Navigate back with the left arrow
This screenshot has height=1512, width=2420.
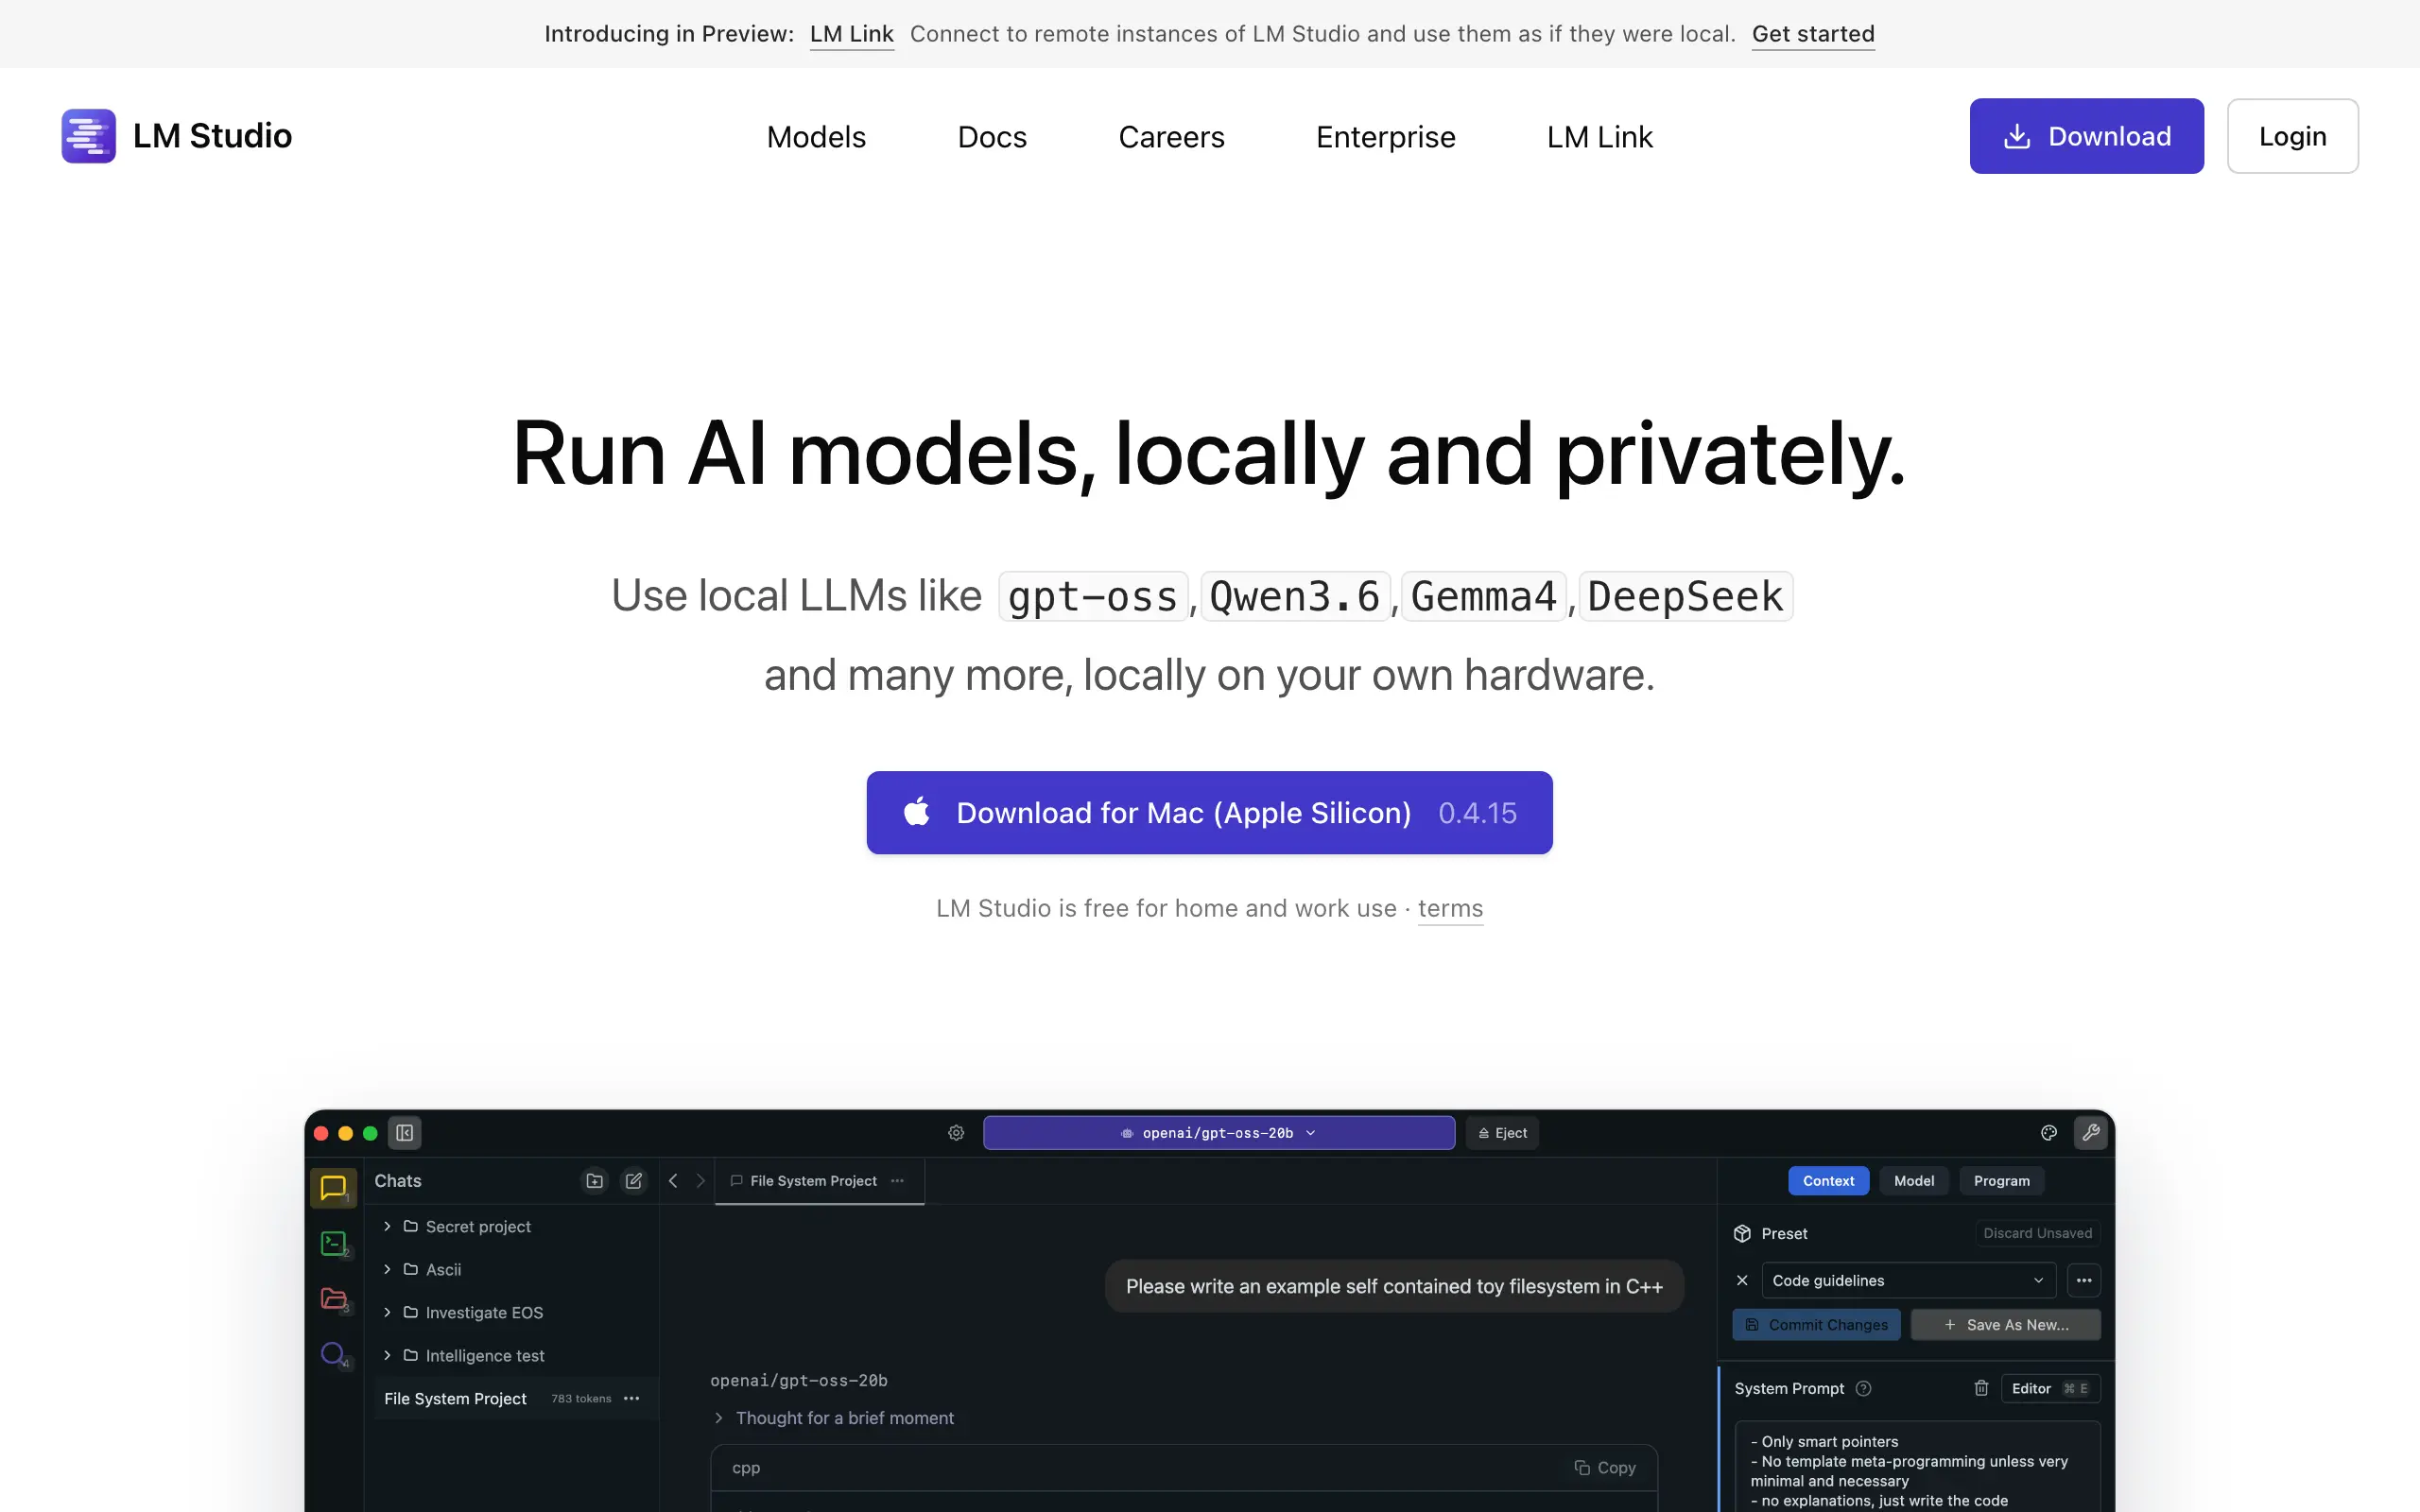click(673, 1181)
